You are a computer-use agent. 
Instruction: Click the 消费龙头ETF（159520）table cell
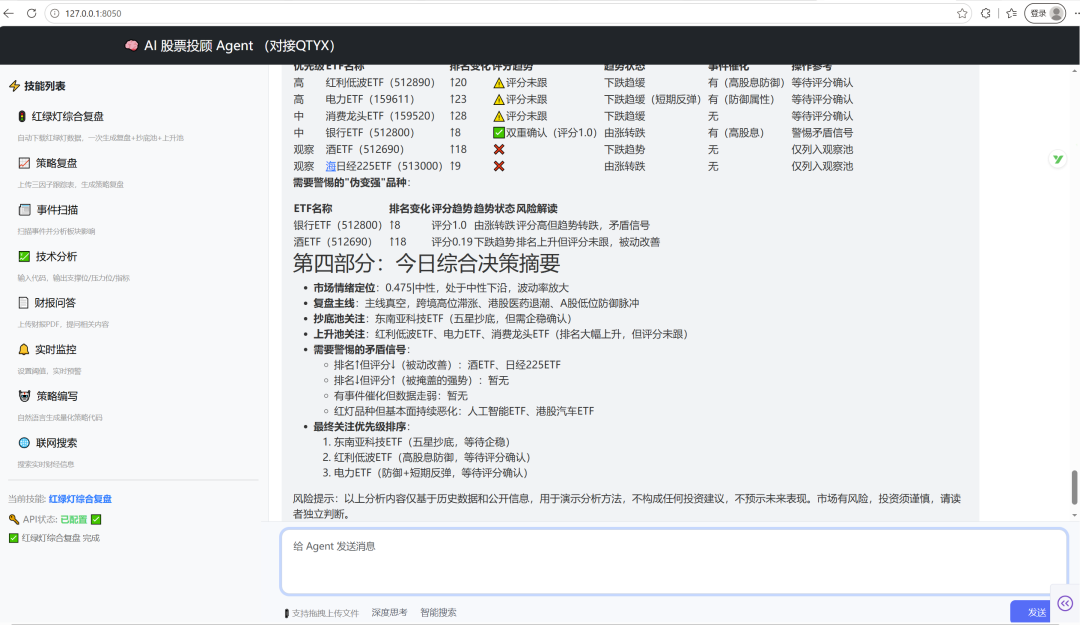pyautogui.click(x=380, y=116)
